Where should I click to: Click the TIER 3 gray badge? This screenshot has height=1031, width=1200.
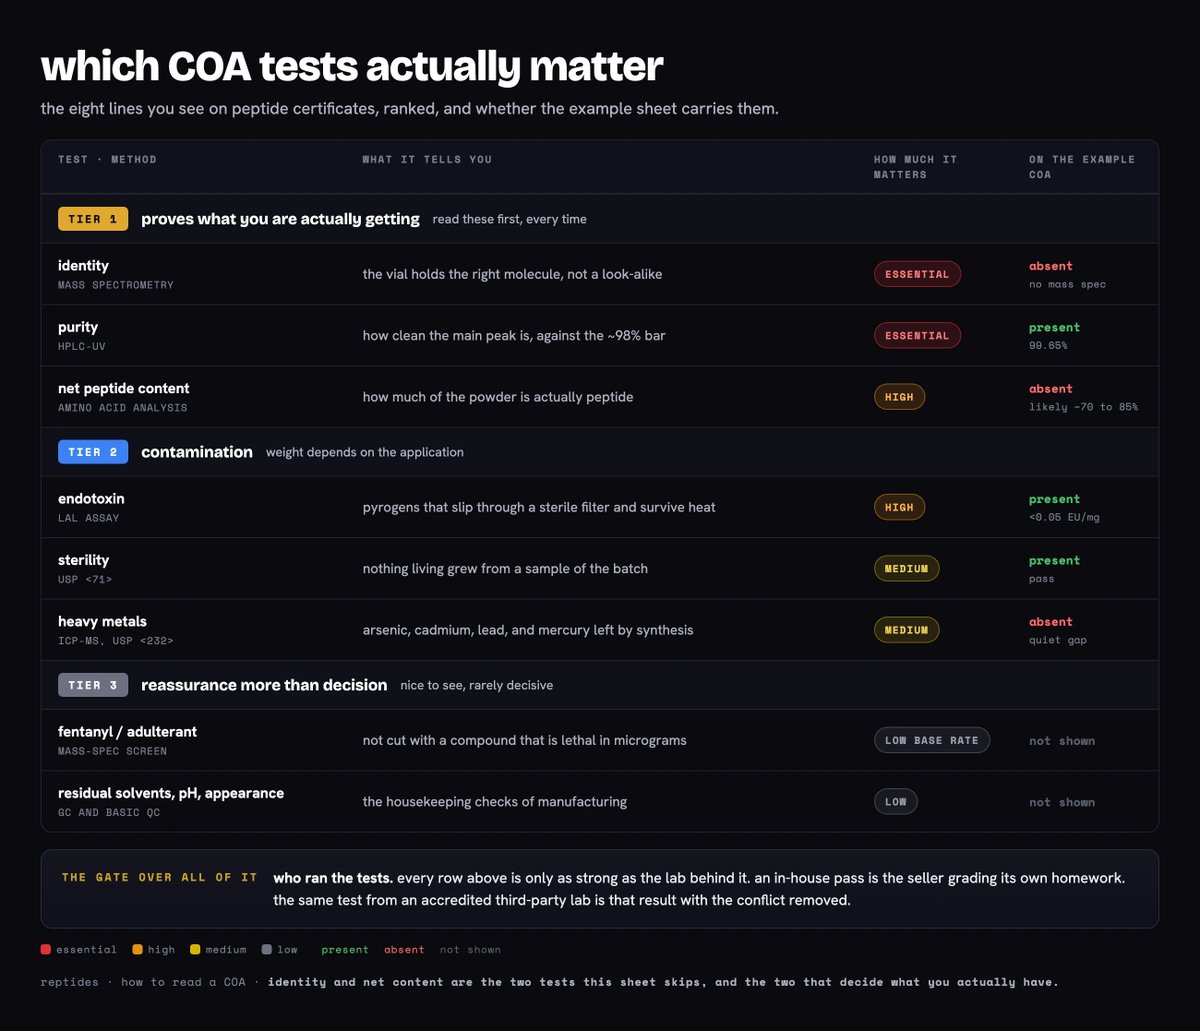pyautogui.click(x=93, y=685)
